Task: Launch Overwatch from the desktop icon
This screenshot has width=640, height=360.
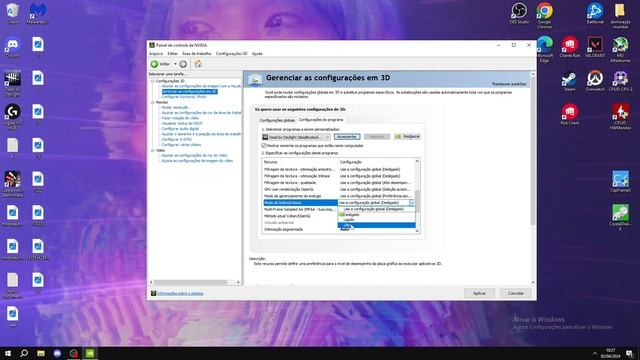Action: pyautogui.click(x=595, y=80)
